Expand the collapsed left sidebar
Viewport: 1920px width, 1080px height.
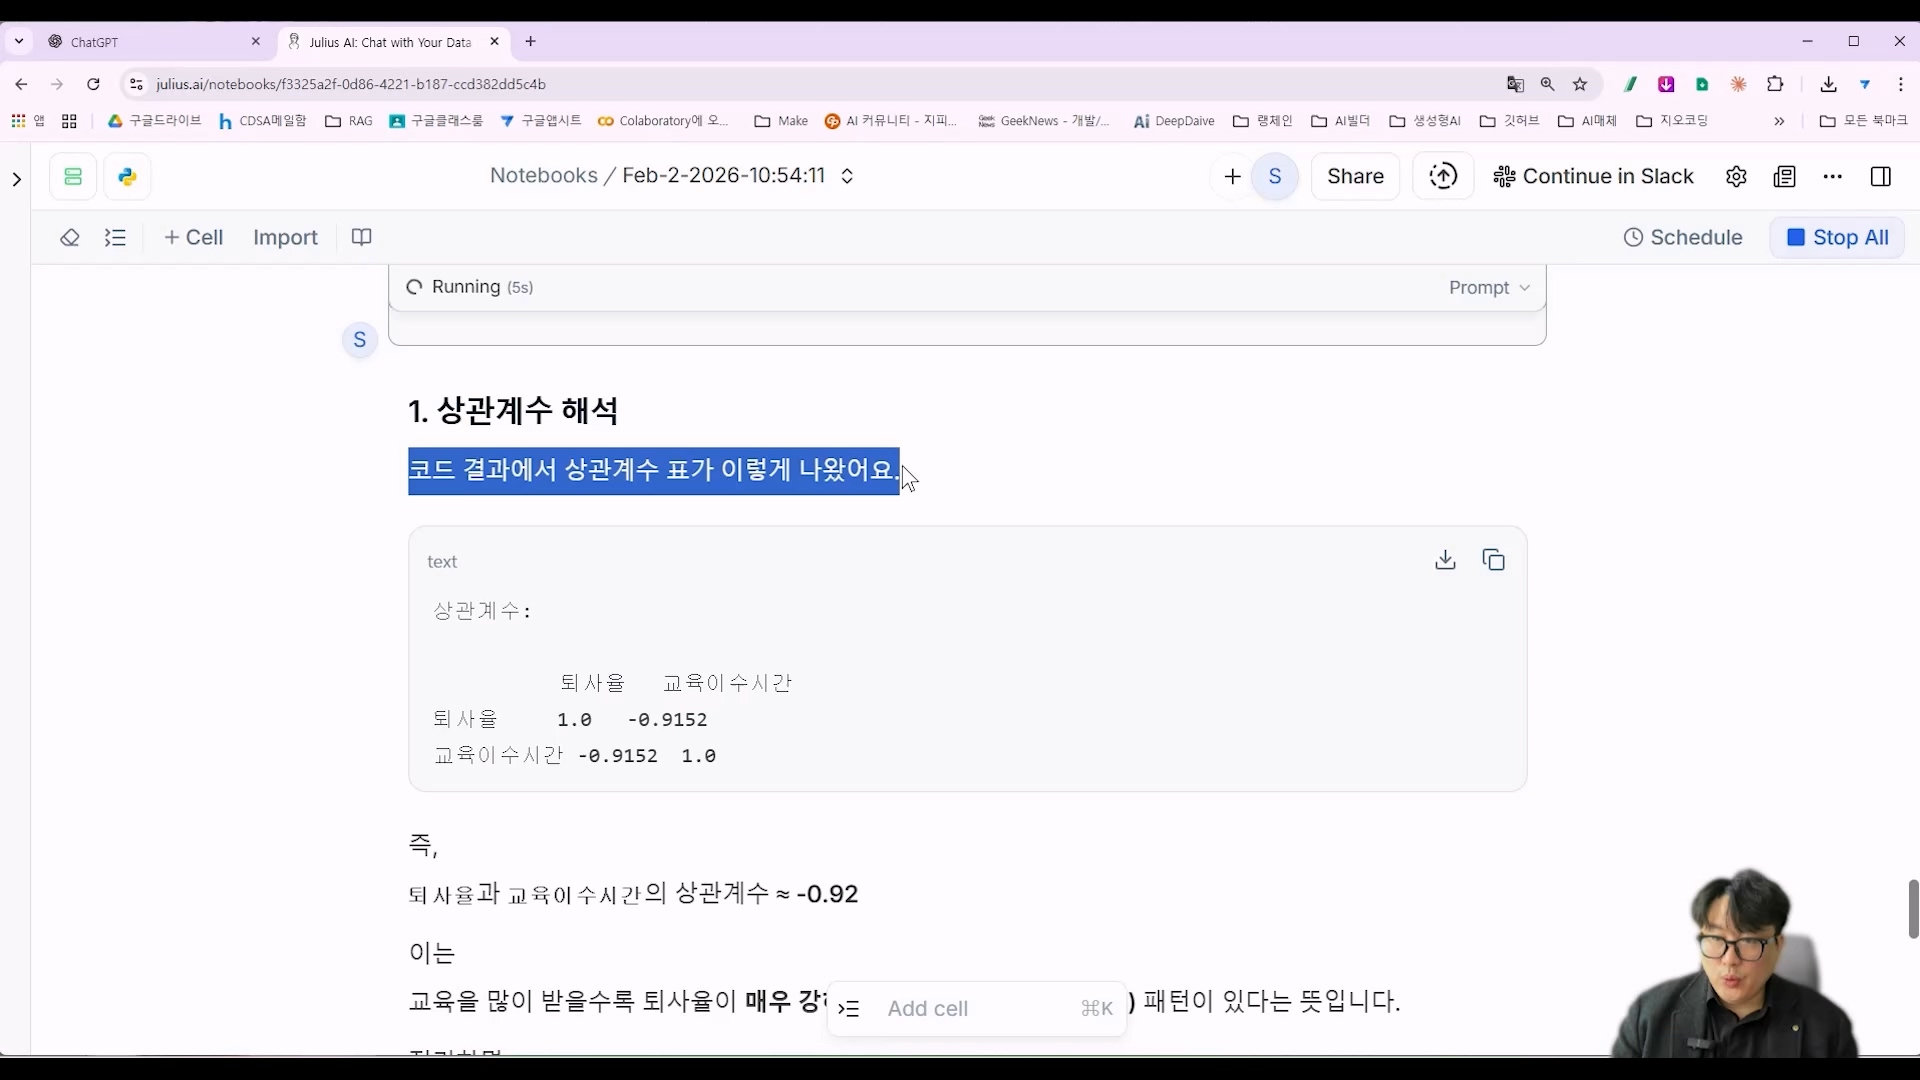point(15,180)
